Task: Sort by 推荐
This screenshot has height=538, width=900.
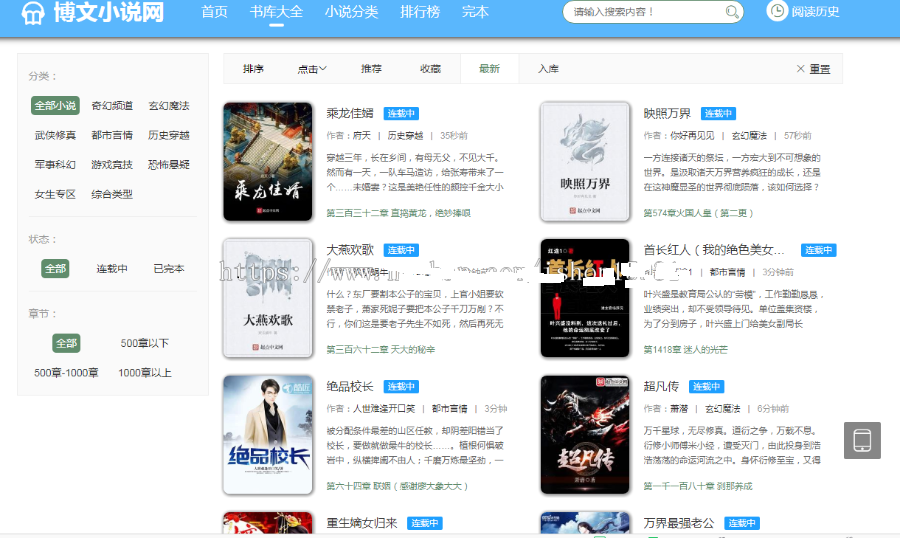Action: [x=371, y=69]
